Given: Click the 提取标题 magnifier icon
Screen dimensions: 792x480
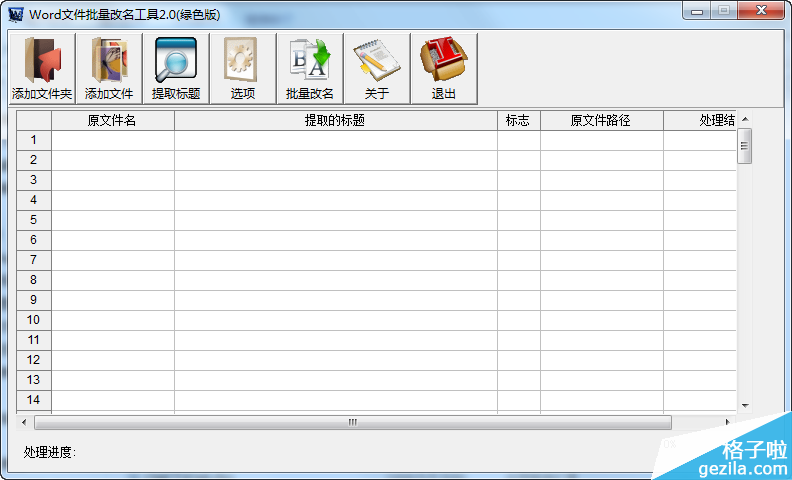Looking at the screenshot, I should pyautogui.click(x=176, y=68).
